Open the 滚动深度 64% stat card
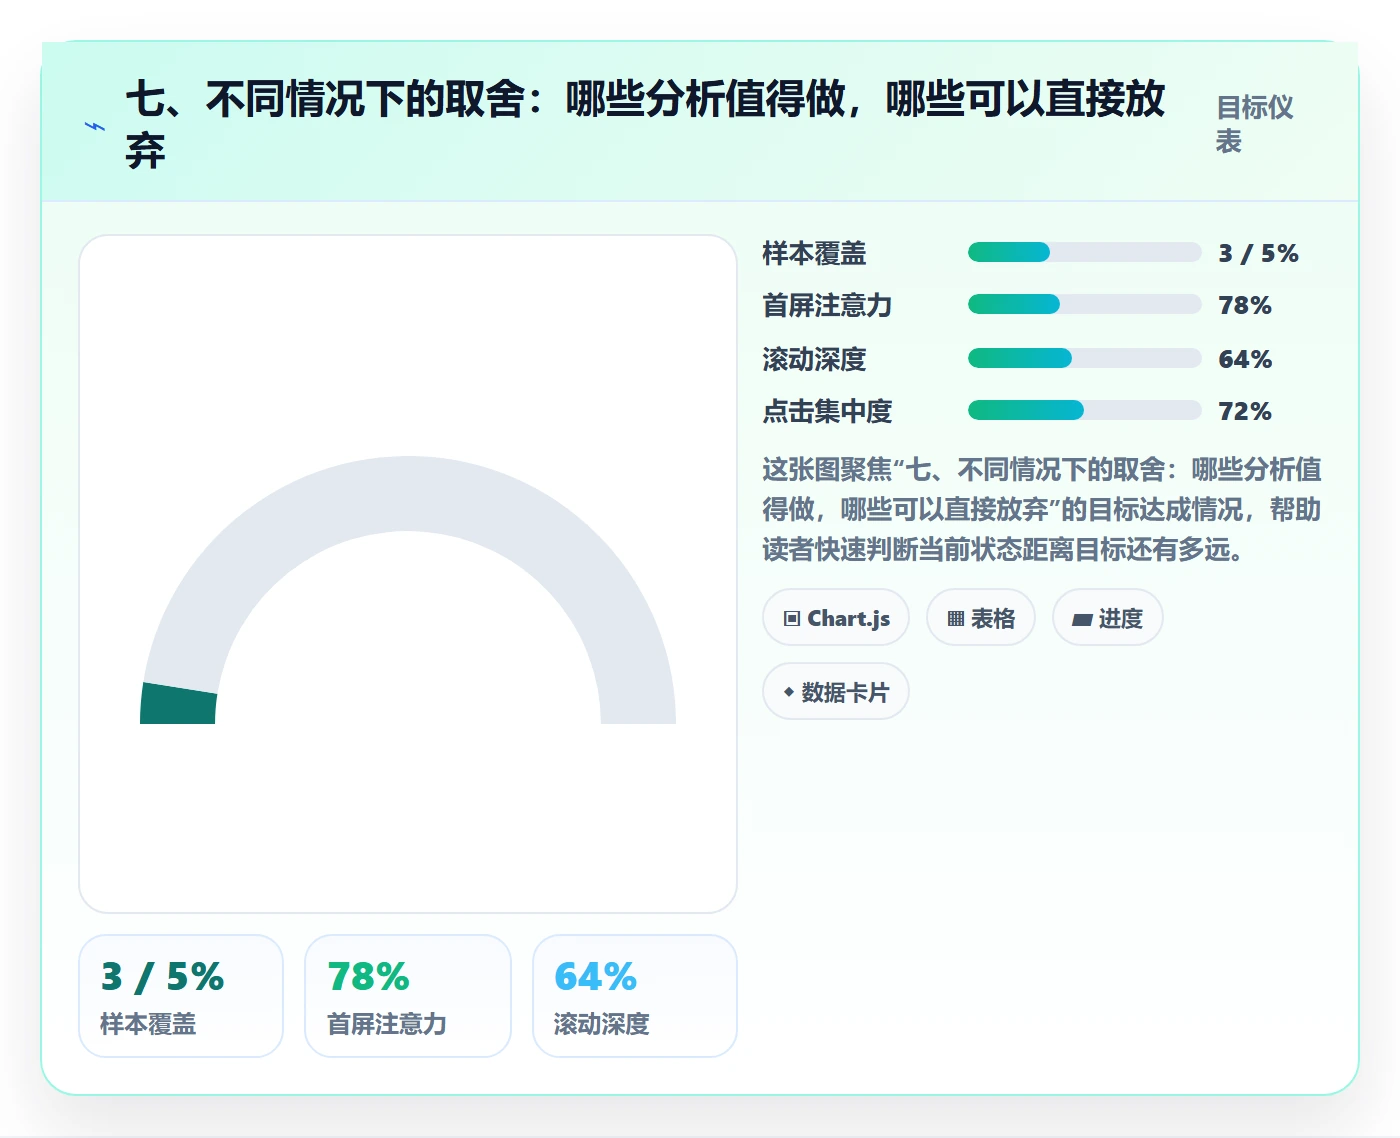 [635, 996]
